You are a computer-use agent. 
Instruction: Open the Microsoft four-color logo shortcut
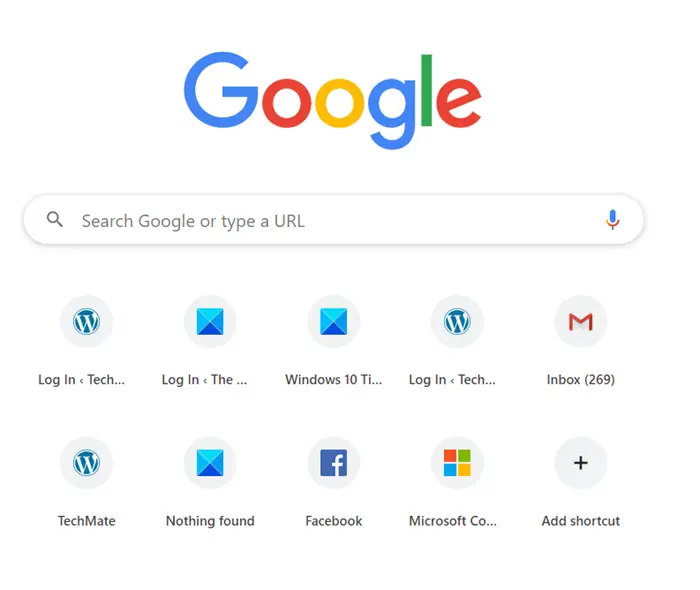coord(457,463)
